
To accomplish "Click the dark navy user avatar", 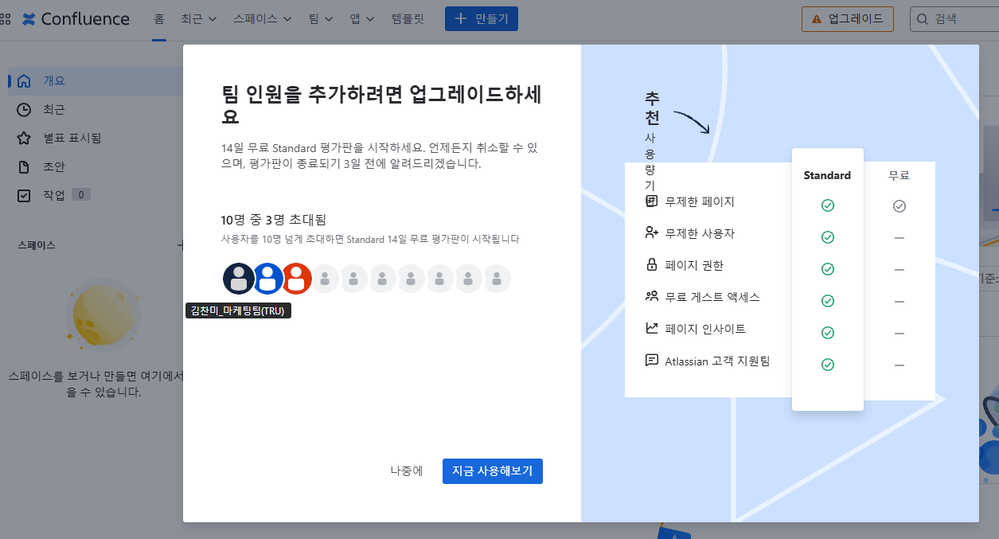I will pyautogui.click(x=238, y=278).
